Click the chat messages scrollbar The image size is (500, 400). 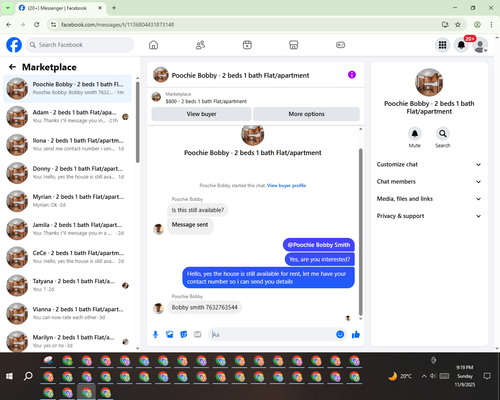(360, 232)
